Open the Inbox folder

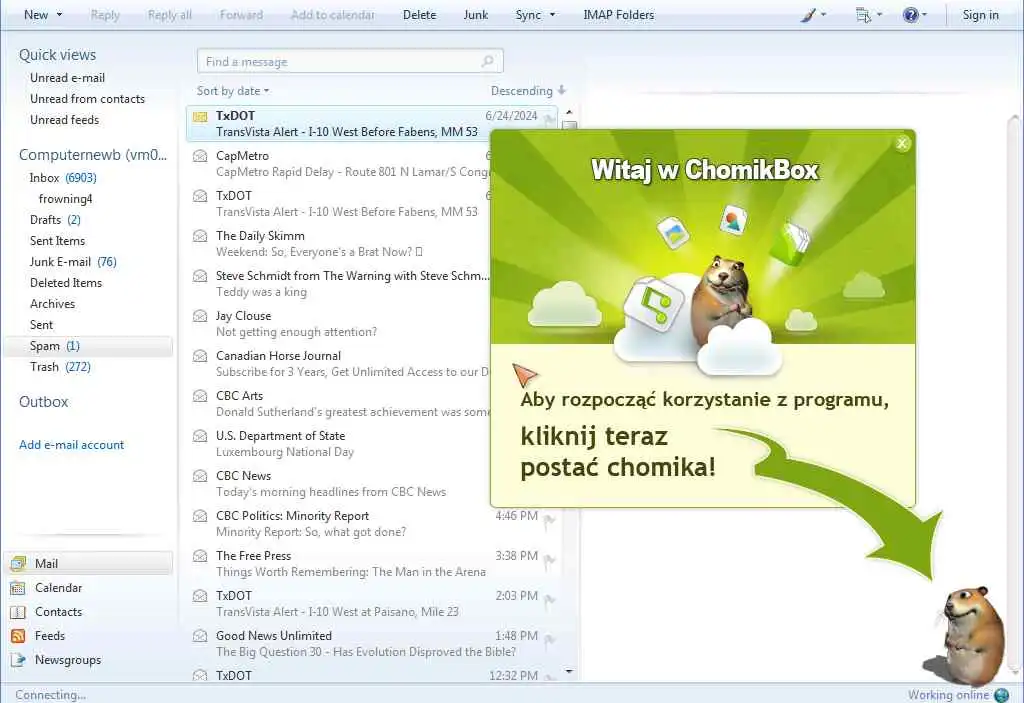tap(63, 178)
